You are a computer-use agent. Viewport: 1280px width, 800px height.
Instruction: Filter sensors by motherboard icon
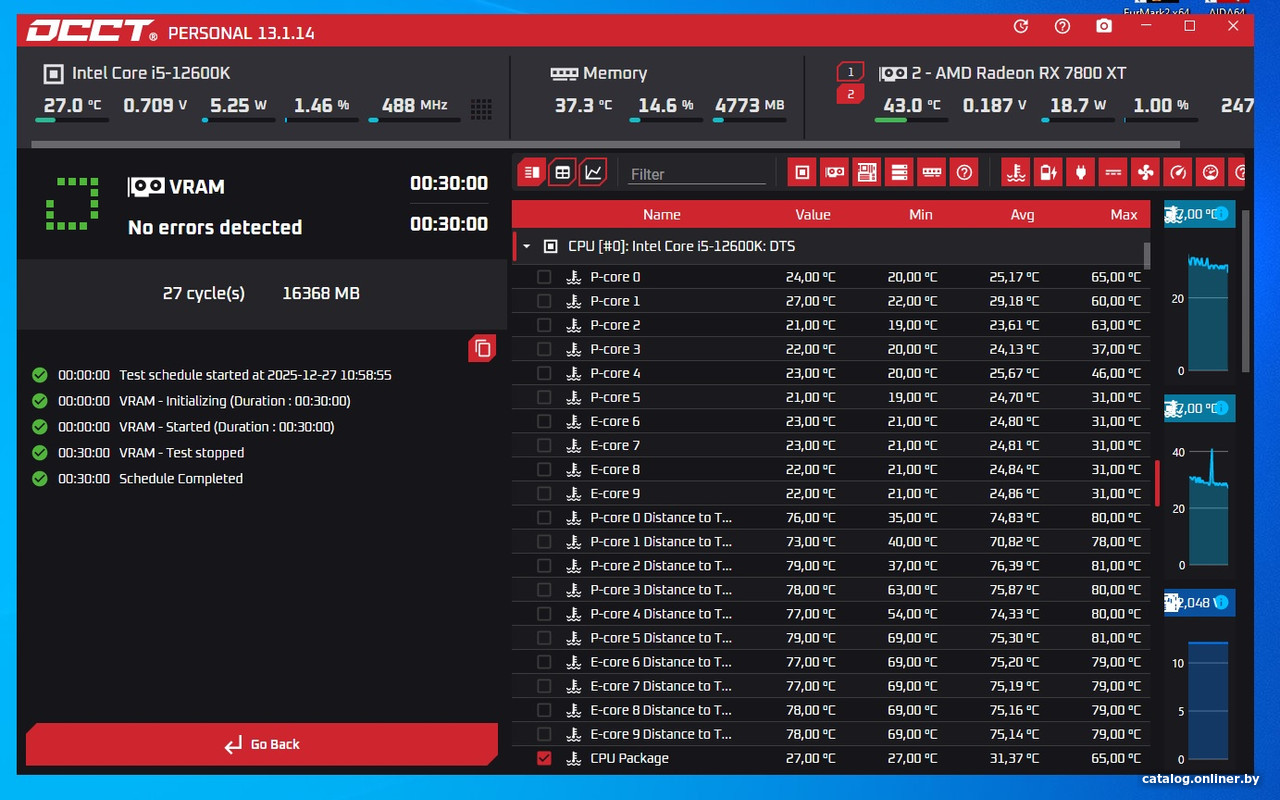click(x=867, y=172)
